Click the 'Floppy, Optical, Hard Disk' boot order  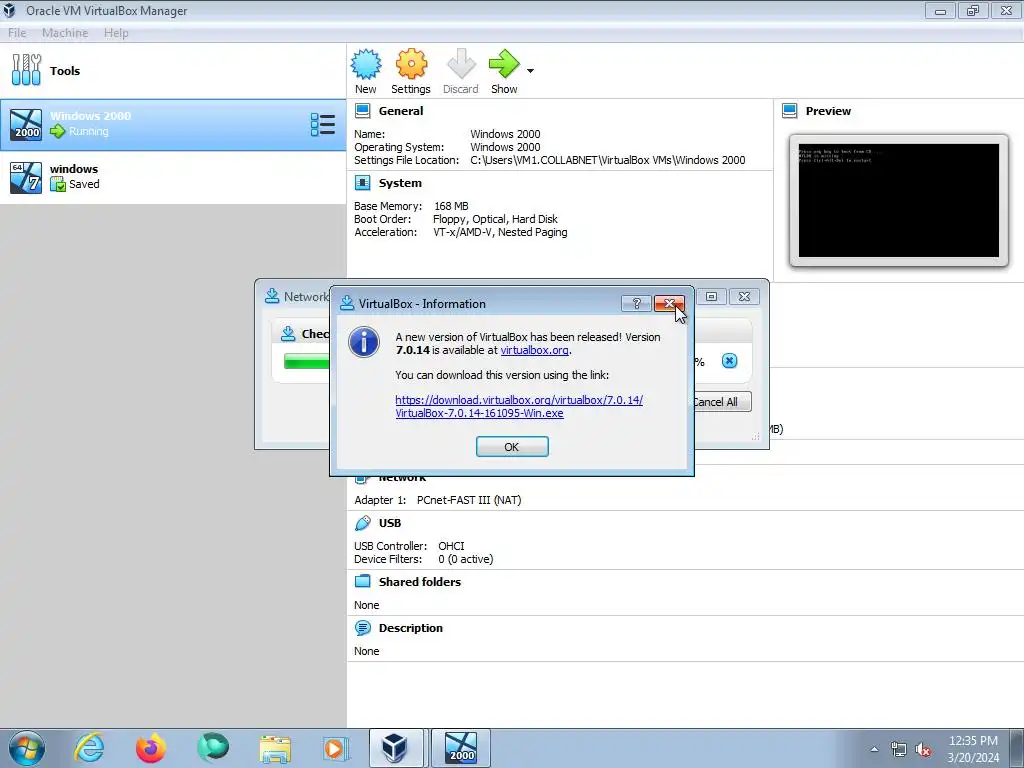495,219
